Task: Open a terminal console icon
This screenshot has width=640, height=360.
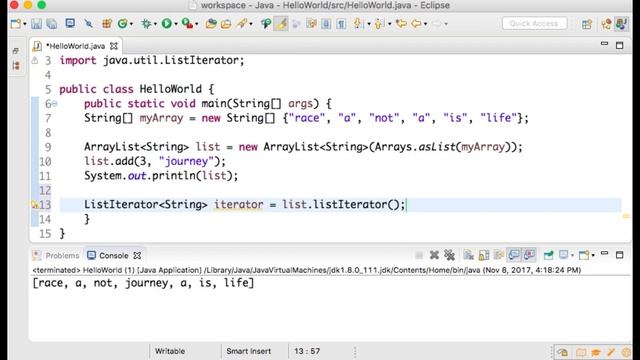Action: pyautogui.click(x=70, y=23)
